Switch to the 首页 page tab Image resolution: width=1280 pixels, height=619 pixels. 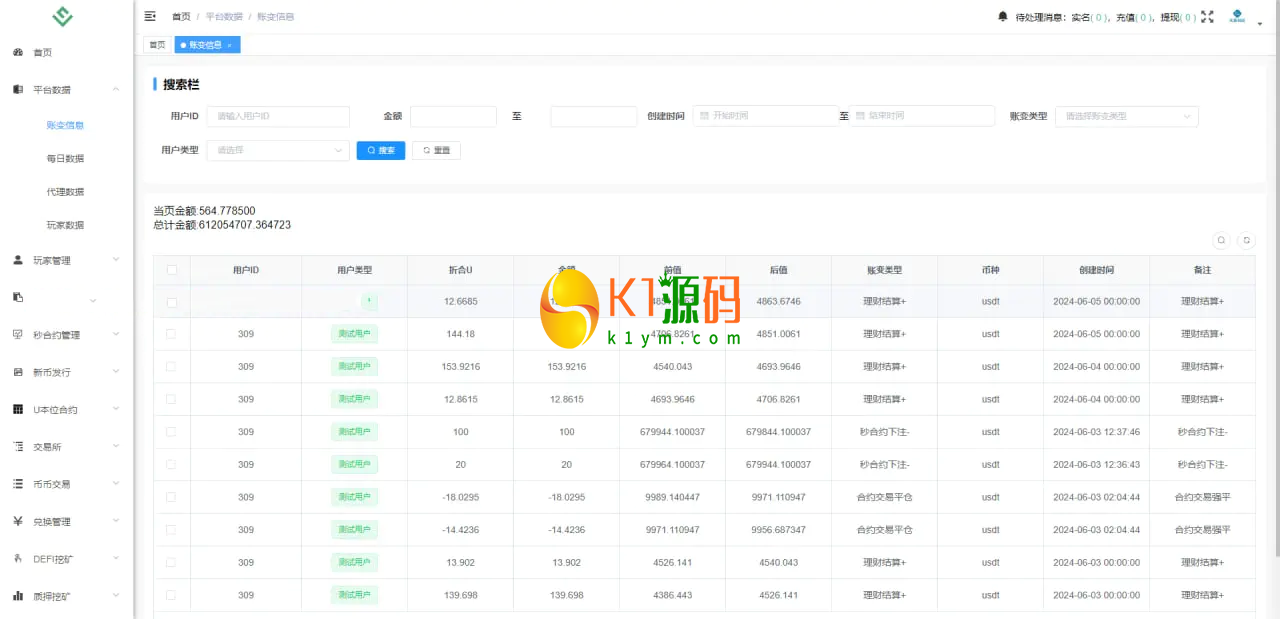pyautogui.click(x=157, y=45)
